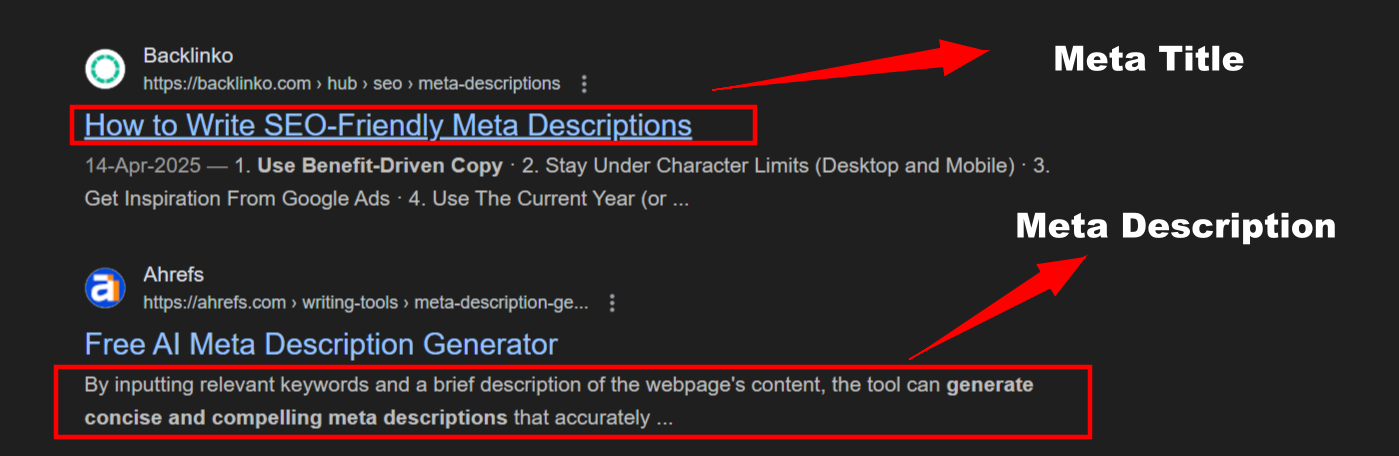Open the 'Free AI Meta Description Generator' result

(x=321, y=345)
